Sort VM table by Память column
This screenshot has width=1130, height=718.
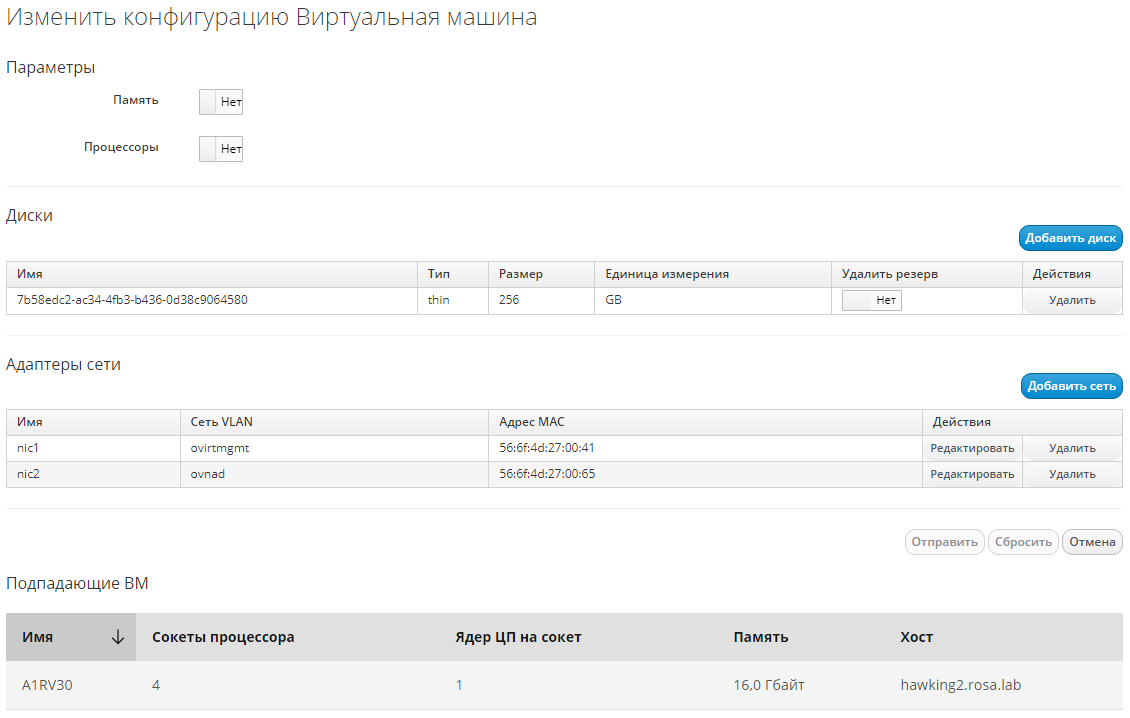(x=761, y=637)
